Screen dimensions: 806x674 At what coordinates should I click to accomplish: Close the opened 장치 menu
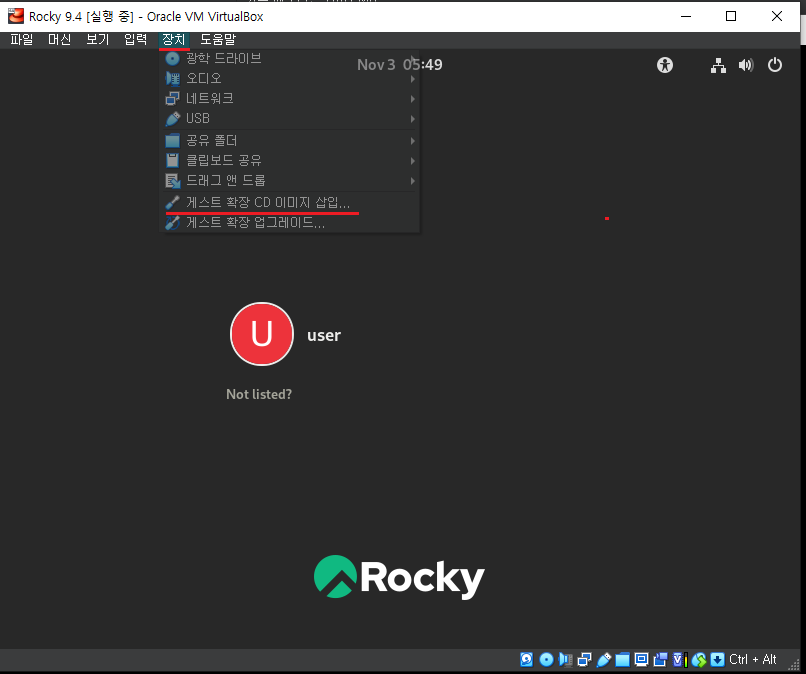174,40
